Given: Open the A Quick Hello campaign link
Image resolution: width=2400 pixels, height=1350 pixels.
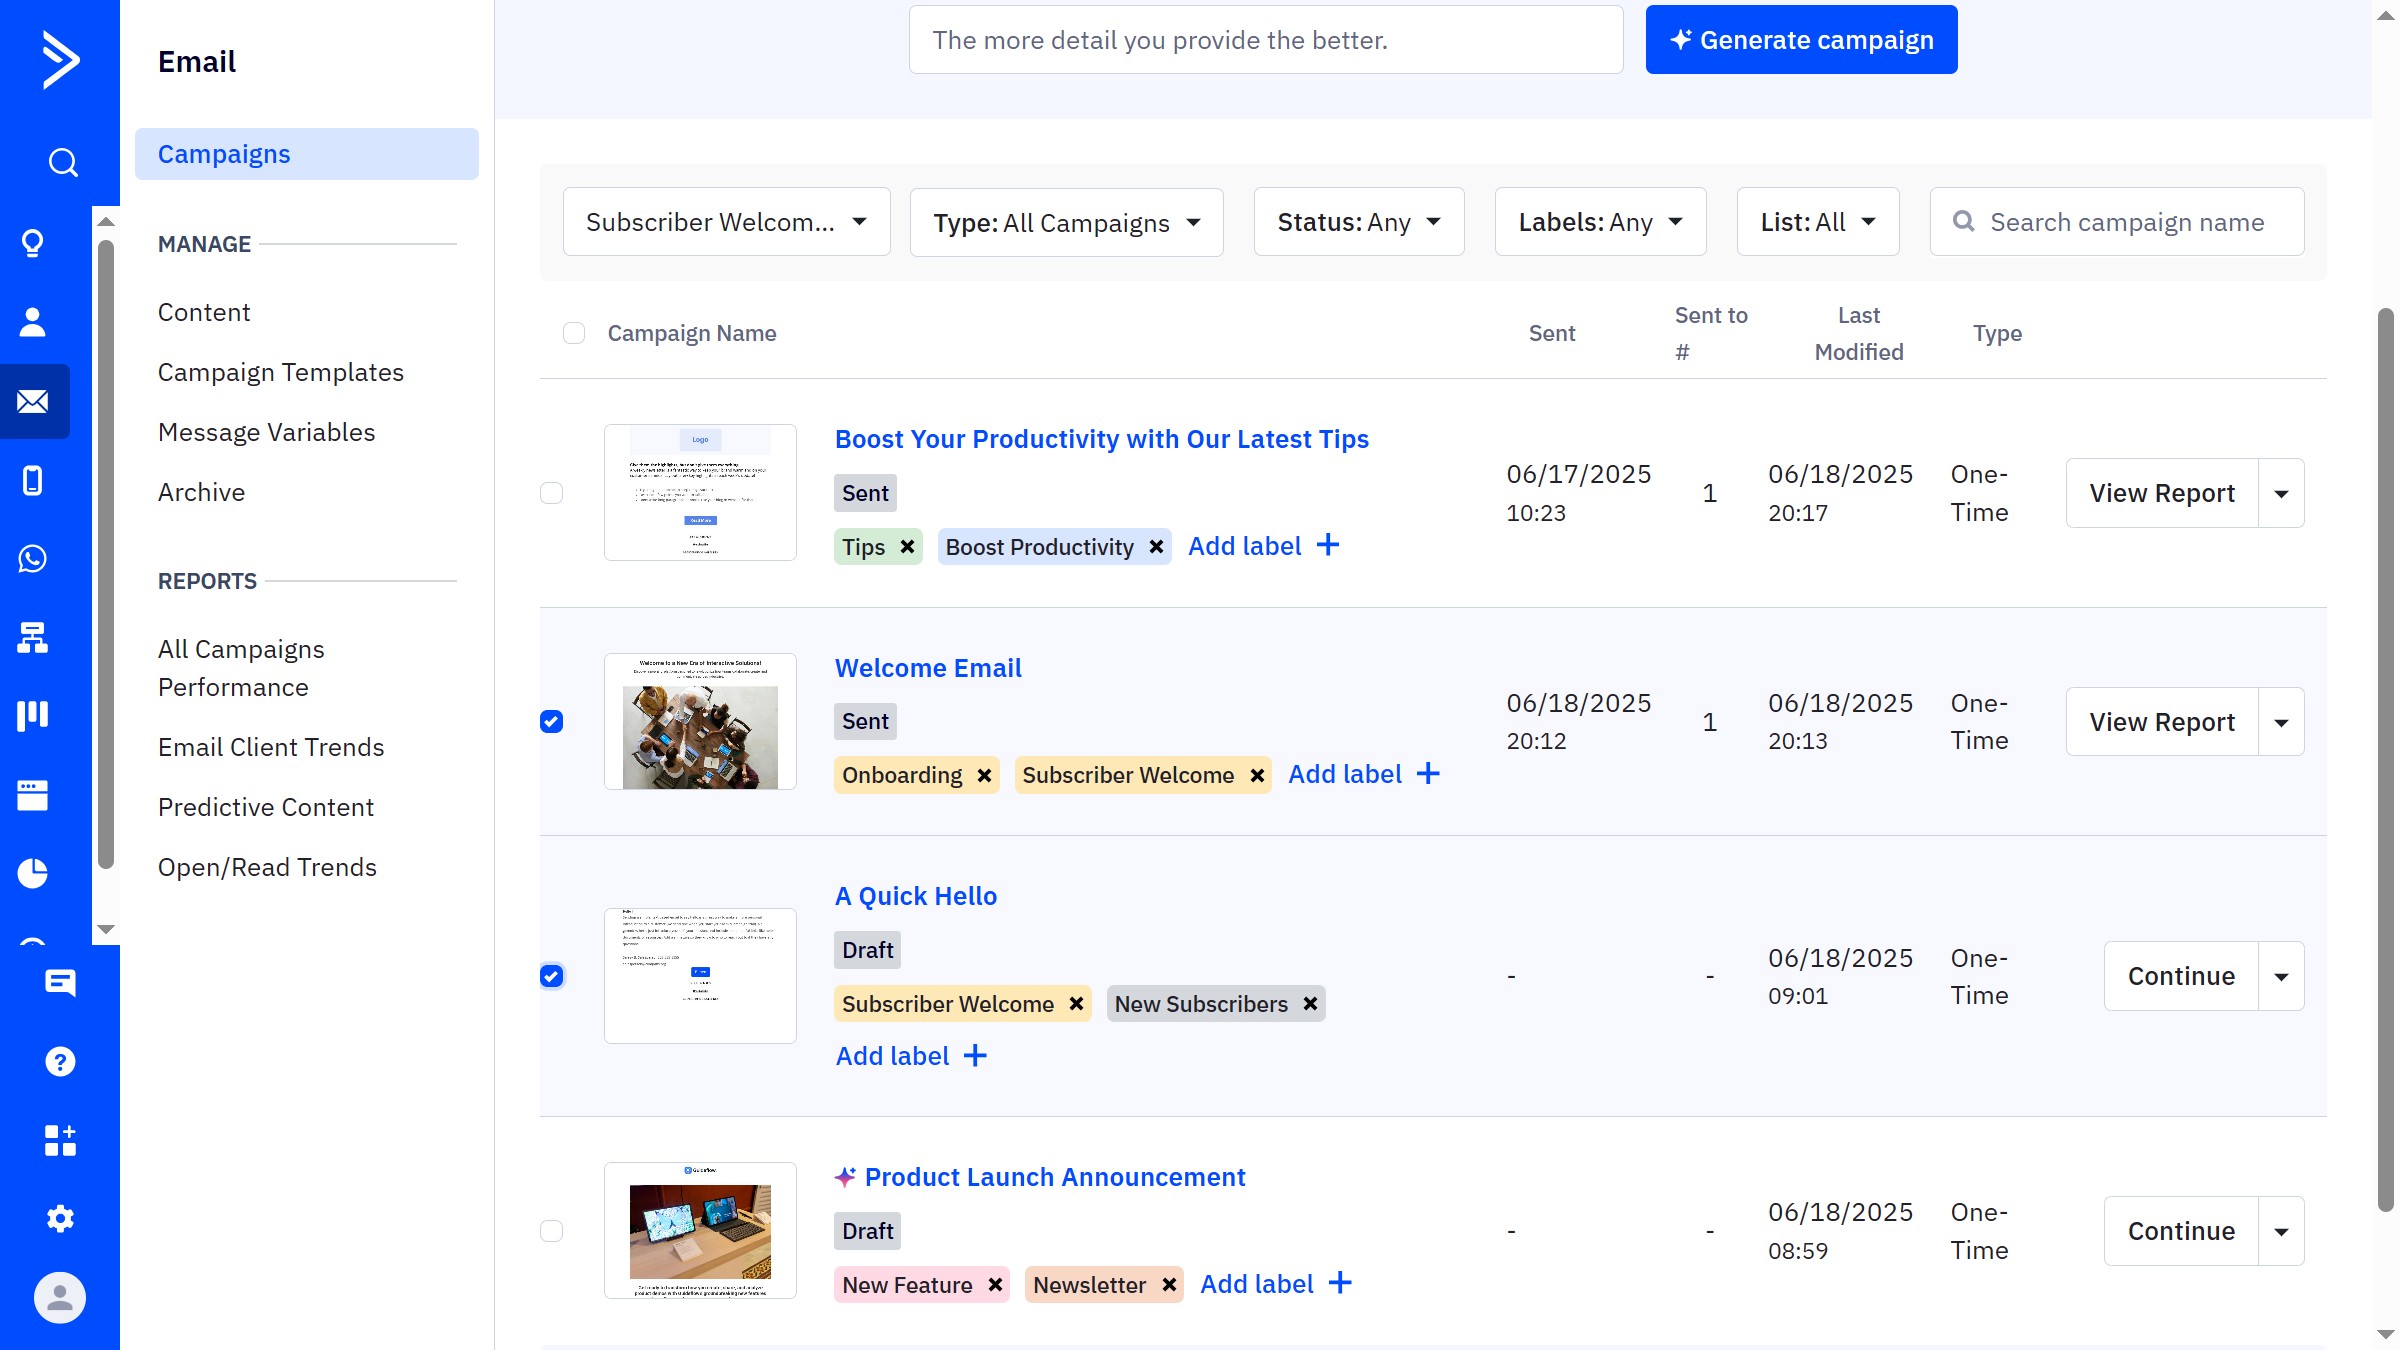Looking at the screenshot, I should click(x=915, y=896).
